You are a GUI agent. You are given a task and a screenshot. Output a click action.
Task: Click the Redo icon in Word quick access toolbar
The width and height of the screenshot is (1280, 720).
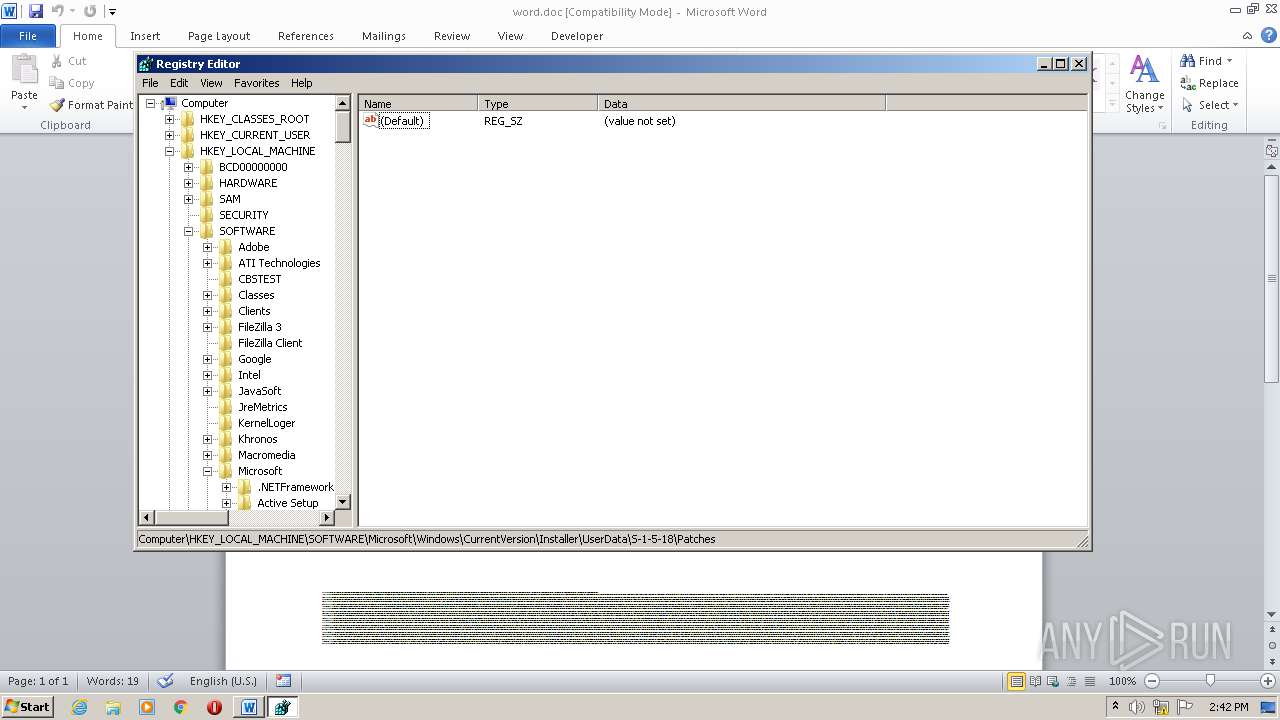click(x=90, y=11)
